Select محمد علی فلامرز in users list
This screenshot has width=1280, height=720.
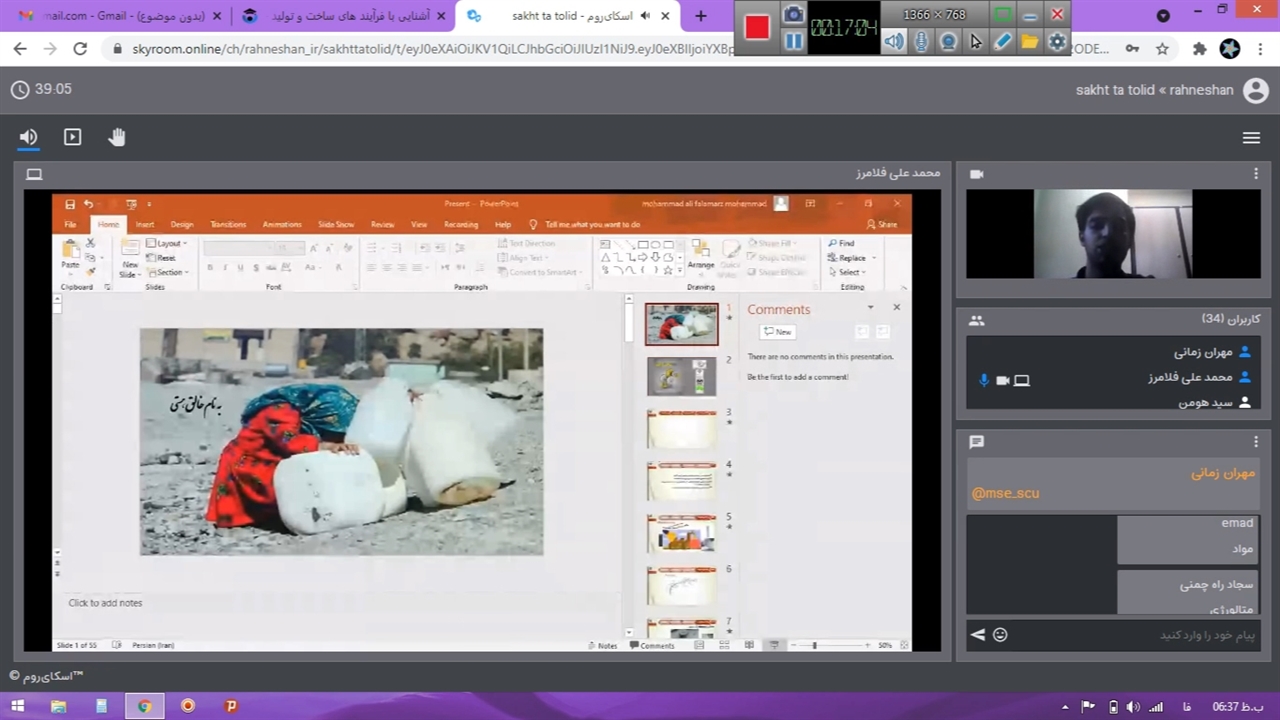pyautogui.click(x=1190, y=377)
